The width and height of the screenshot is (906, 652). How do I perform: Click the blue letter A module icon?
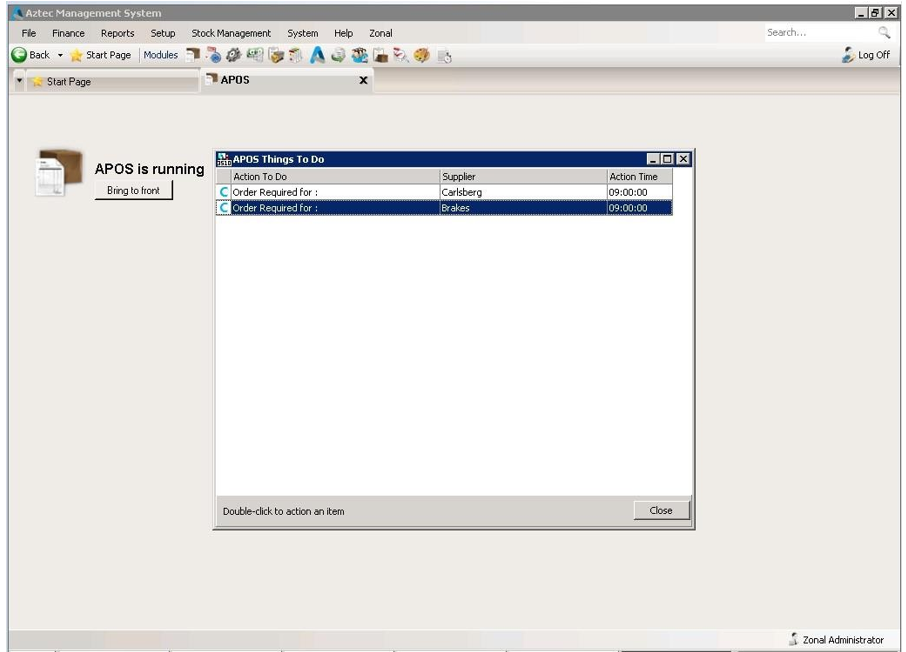(x=317, y=55)
